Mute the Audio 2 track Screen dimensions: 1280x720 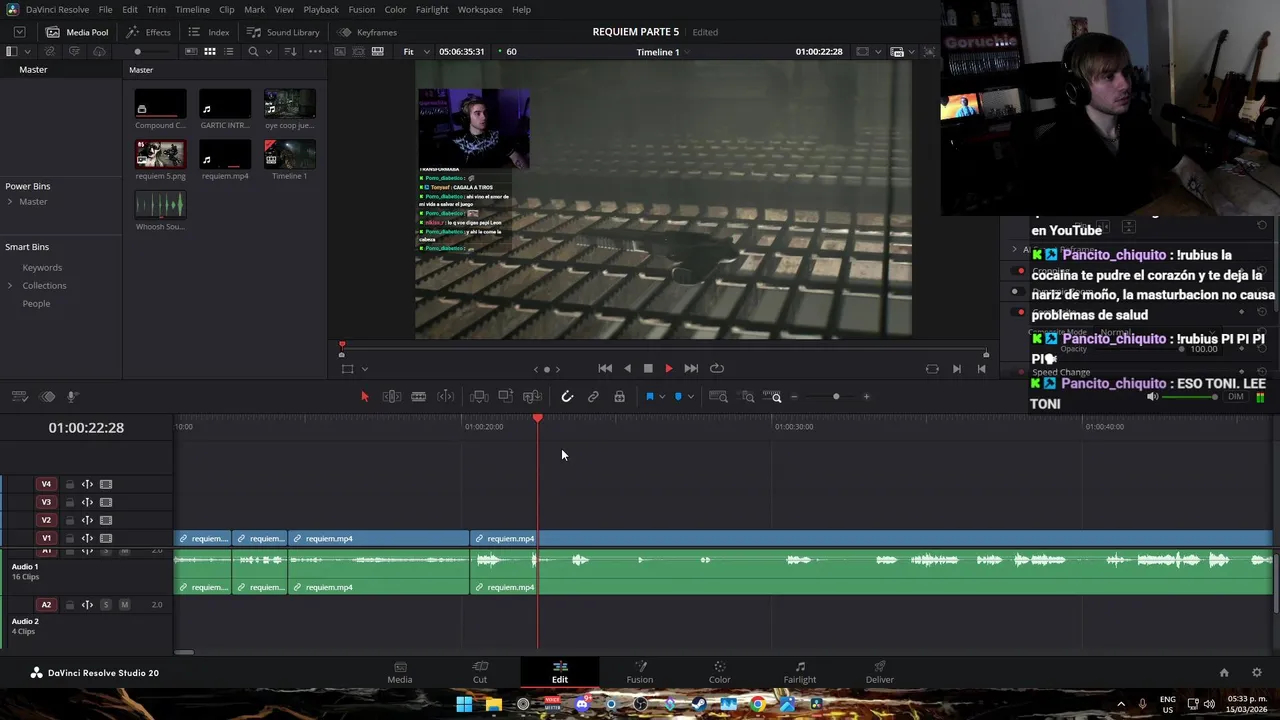[124, 605]
